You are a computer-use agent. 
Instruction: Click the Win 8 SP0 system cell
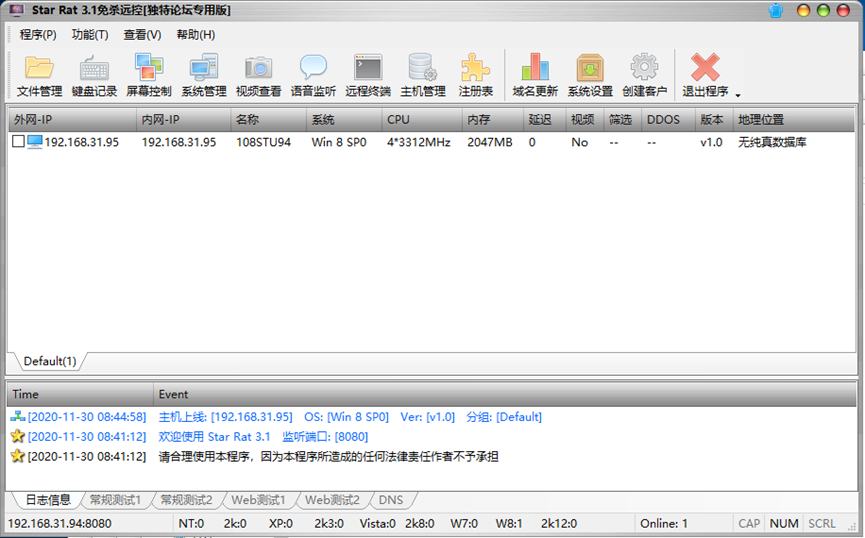point(339,142)
